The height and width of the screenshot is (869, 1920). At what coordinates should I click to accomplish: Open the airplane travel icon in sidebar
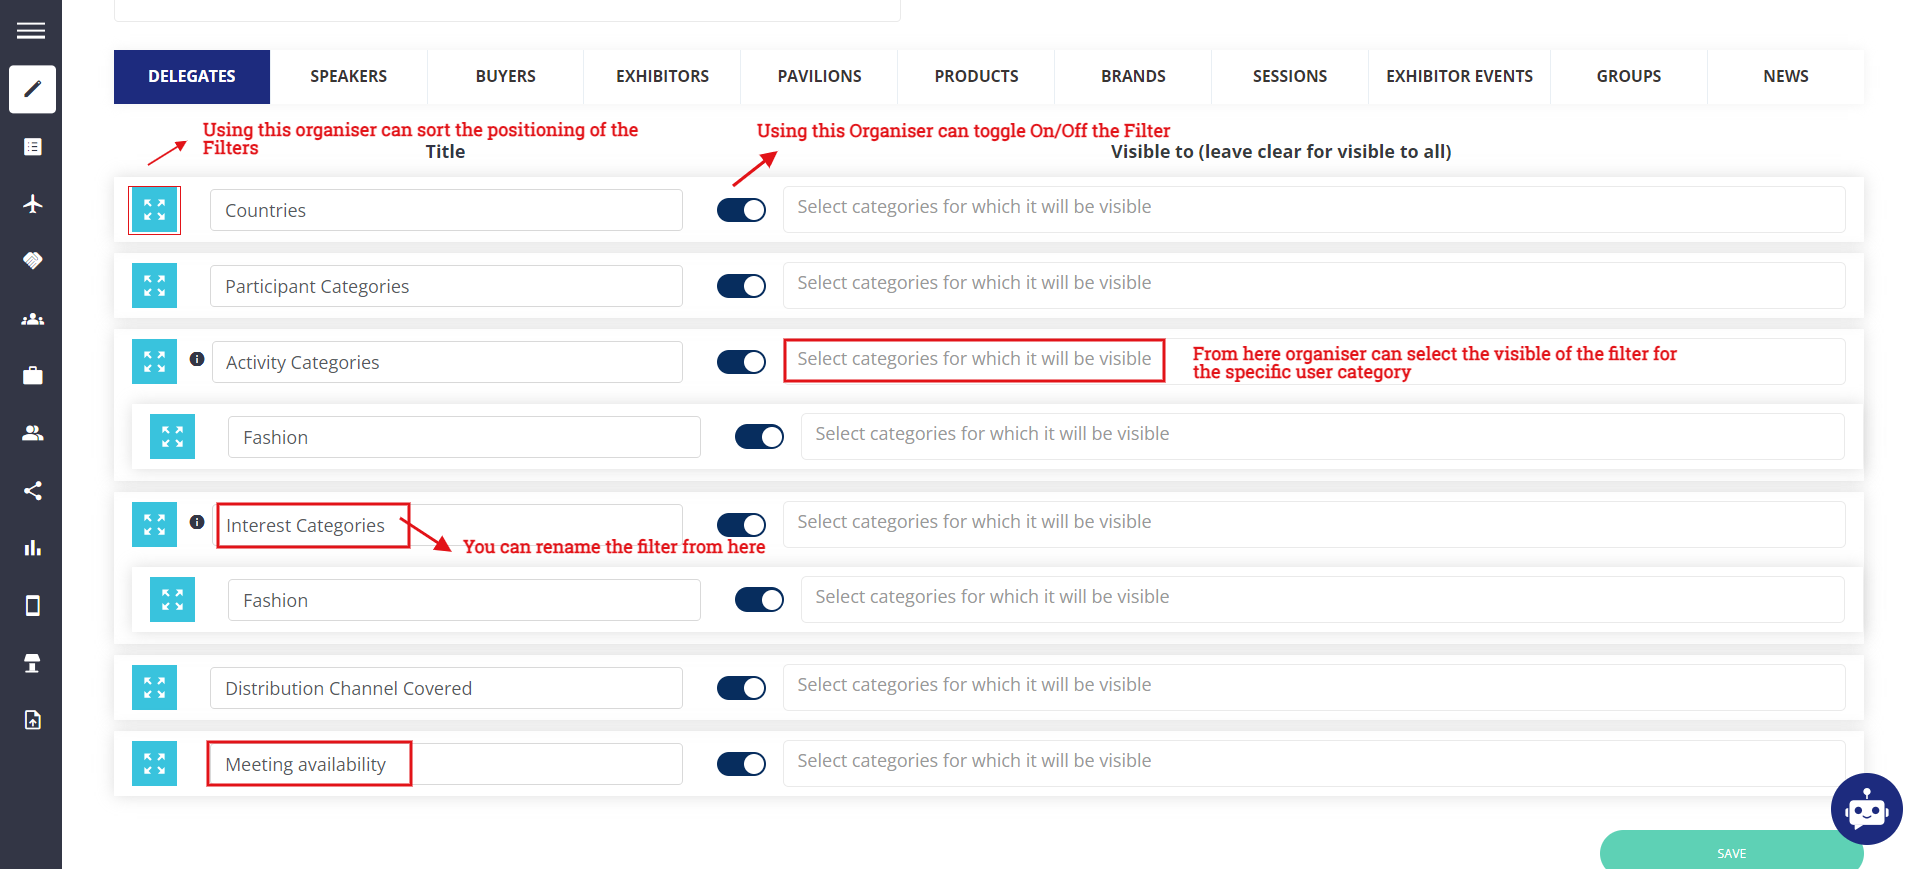click(x=32, y=204)
